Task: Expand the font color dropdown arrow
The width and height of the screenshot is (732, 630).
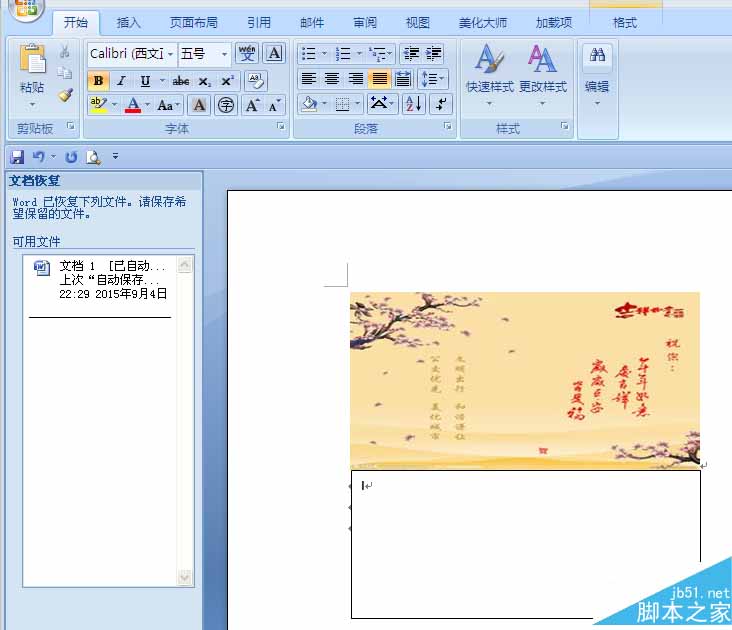Action: (x=148, y=105)
